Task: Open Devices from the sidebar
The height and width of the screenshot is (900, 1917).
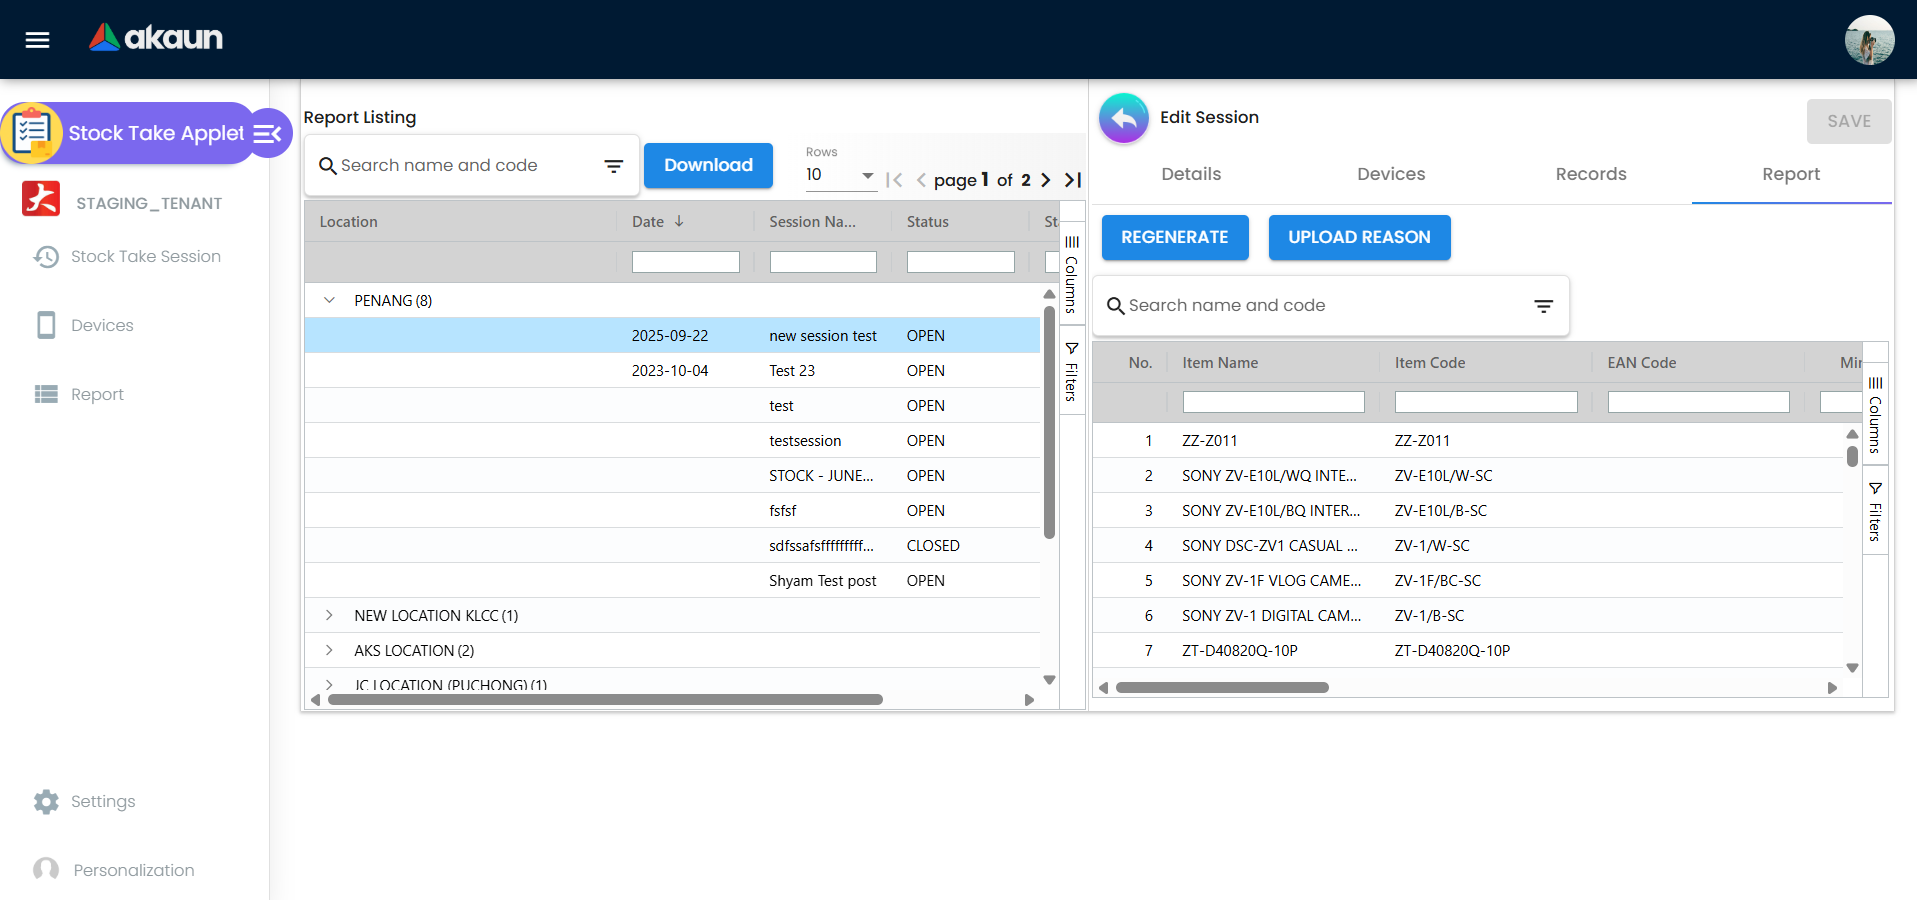Action: pos(45,325)
